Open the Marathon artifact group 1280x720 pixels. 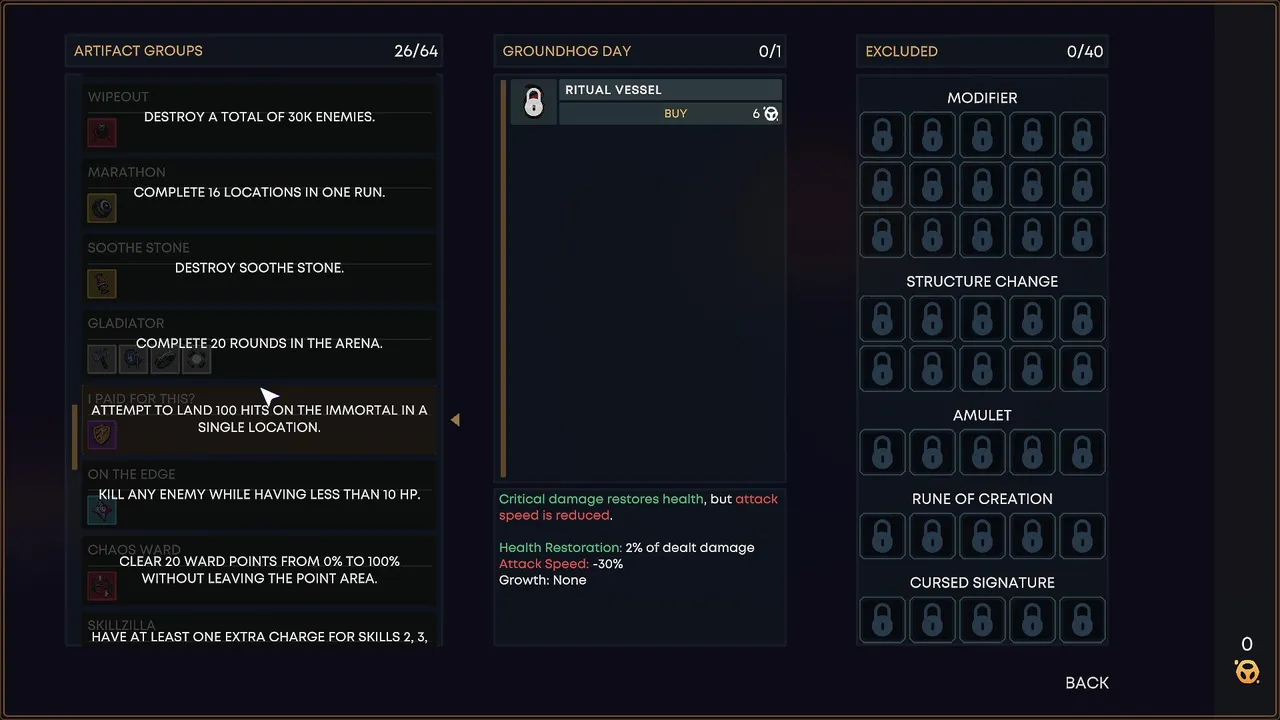(x=259, y=191)
